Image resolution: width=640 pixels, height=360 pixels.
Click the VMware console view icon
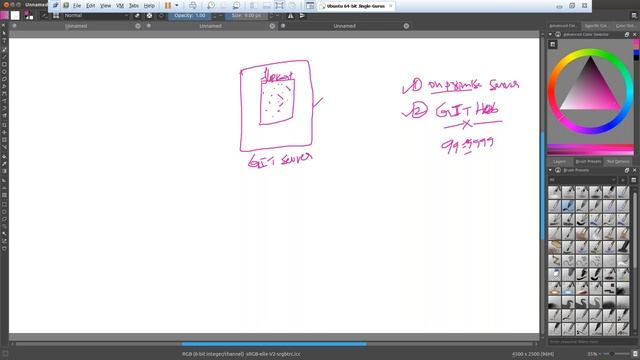pos(310,6)
